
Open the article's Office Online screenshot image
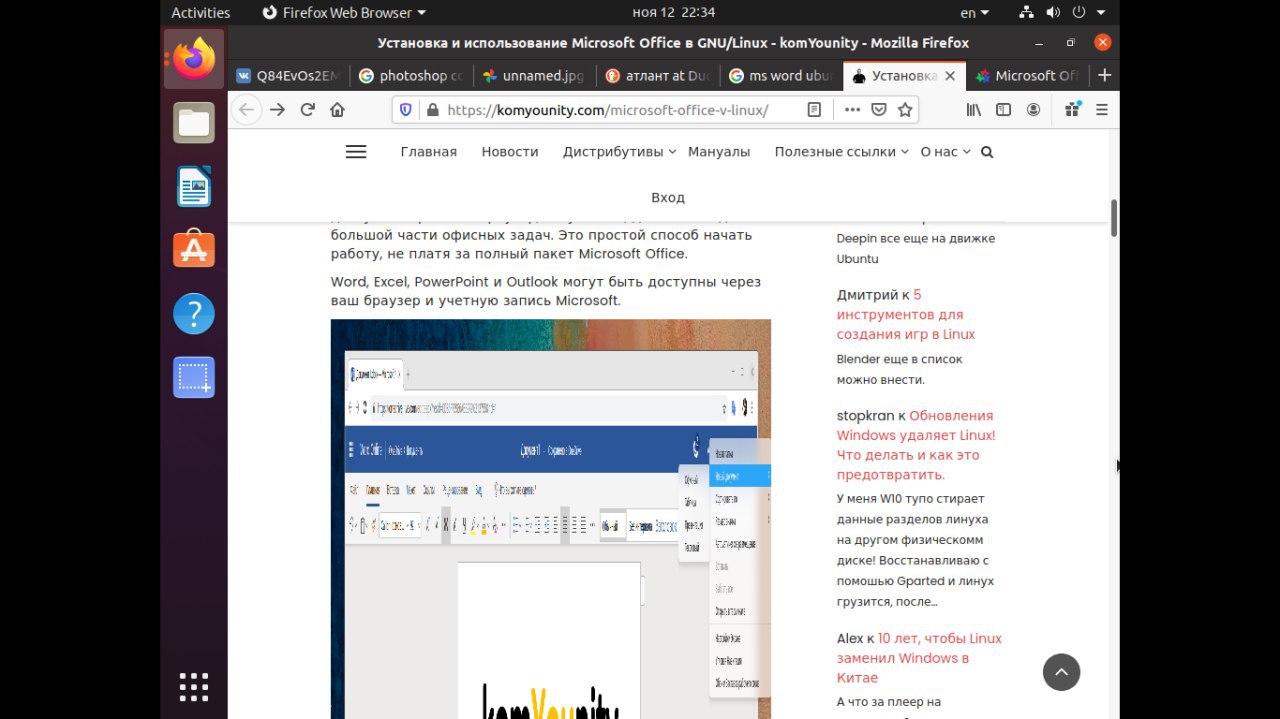[551, 519]
